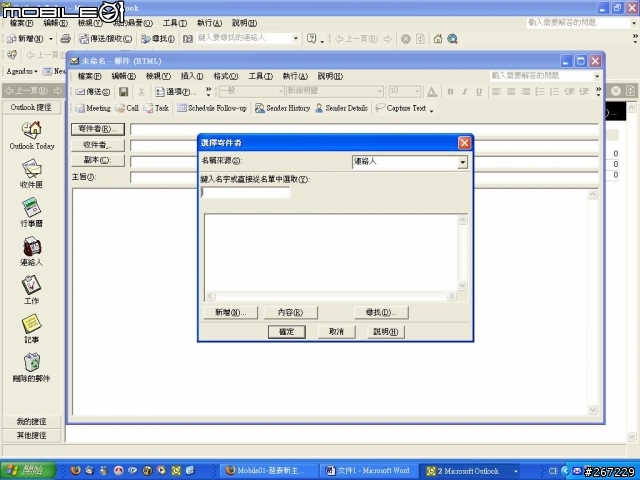The height and width of the screenshot is (480, 640).
Task: Click 尋找(D)... button in dialog
Action: 381,313
